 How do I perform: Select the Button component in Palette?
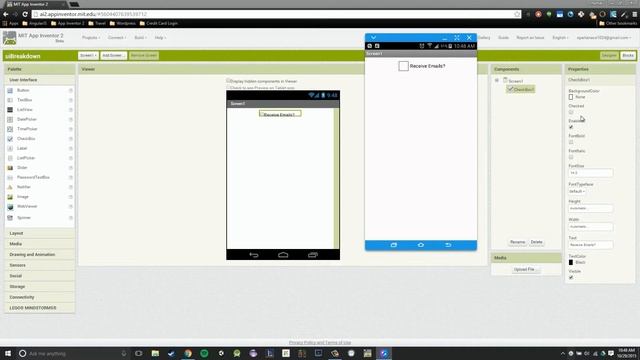point(23,90)
